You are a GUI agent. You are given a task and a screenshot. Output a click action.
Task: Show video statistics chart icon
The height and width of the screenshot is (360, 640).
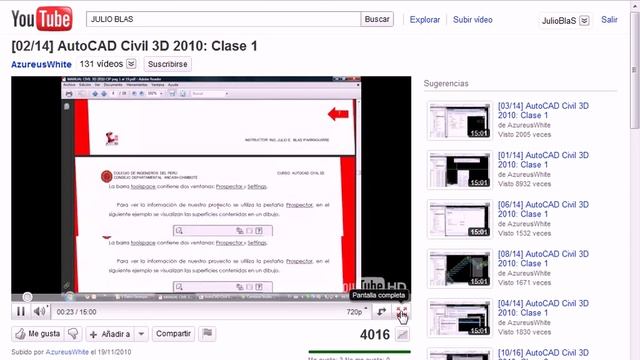pyautogui.click(x=402, y=335)
